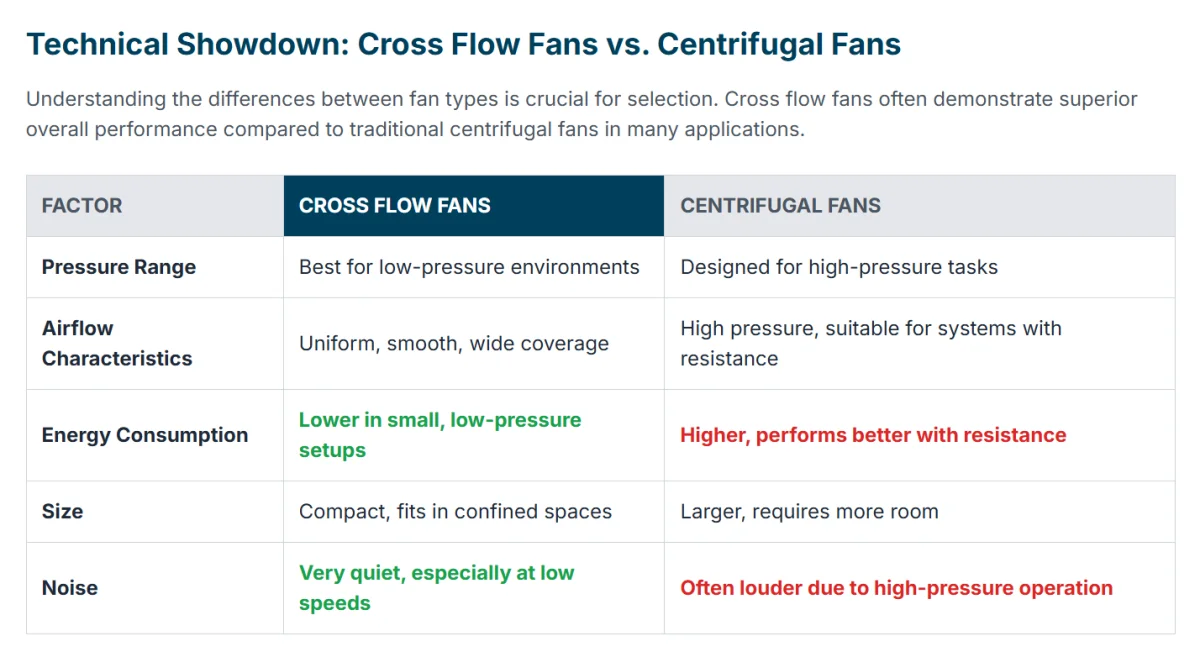
Task: Select the Energy Consumption row label
Action: 145,435
